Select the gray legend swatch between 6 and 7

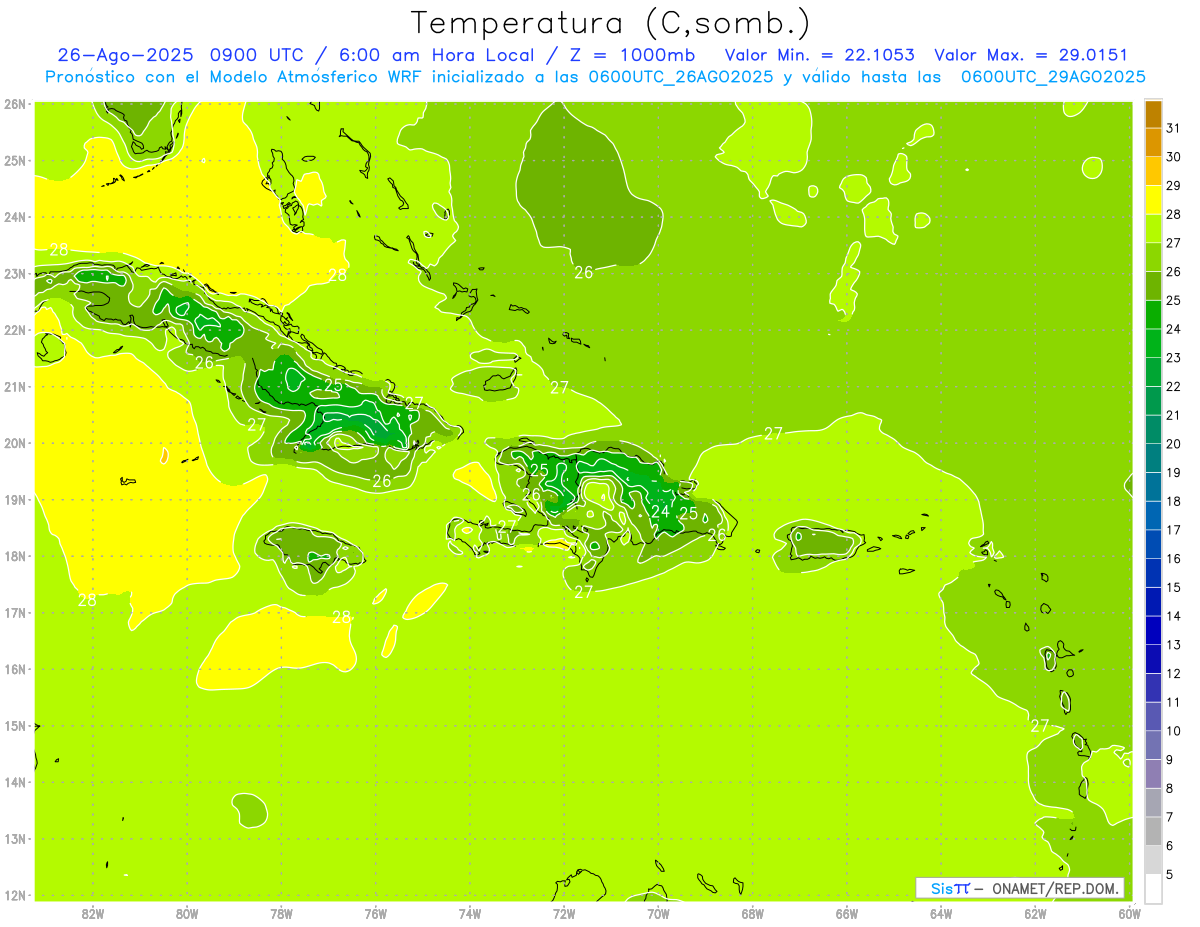1153,831
